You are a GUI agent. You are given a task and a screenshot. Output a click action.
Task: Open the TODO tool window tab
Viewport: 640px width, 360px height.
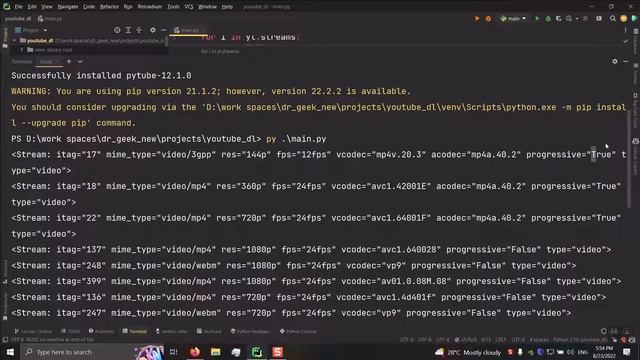tap(71, 331)
